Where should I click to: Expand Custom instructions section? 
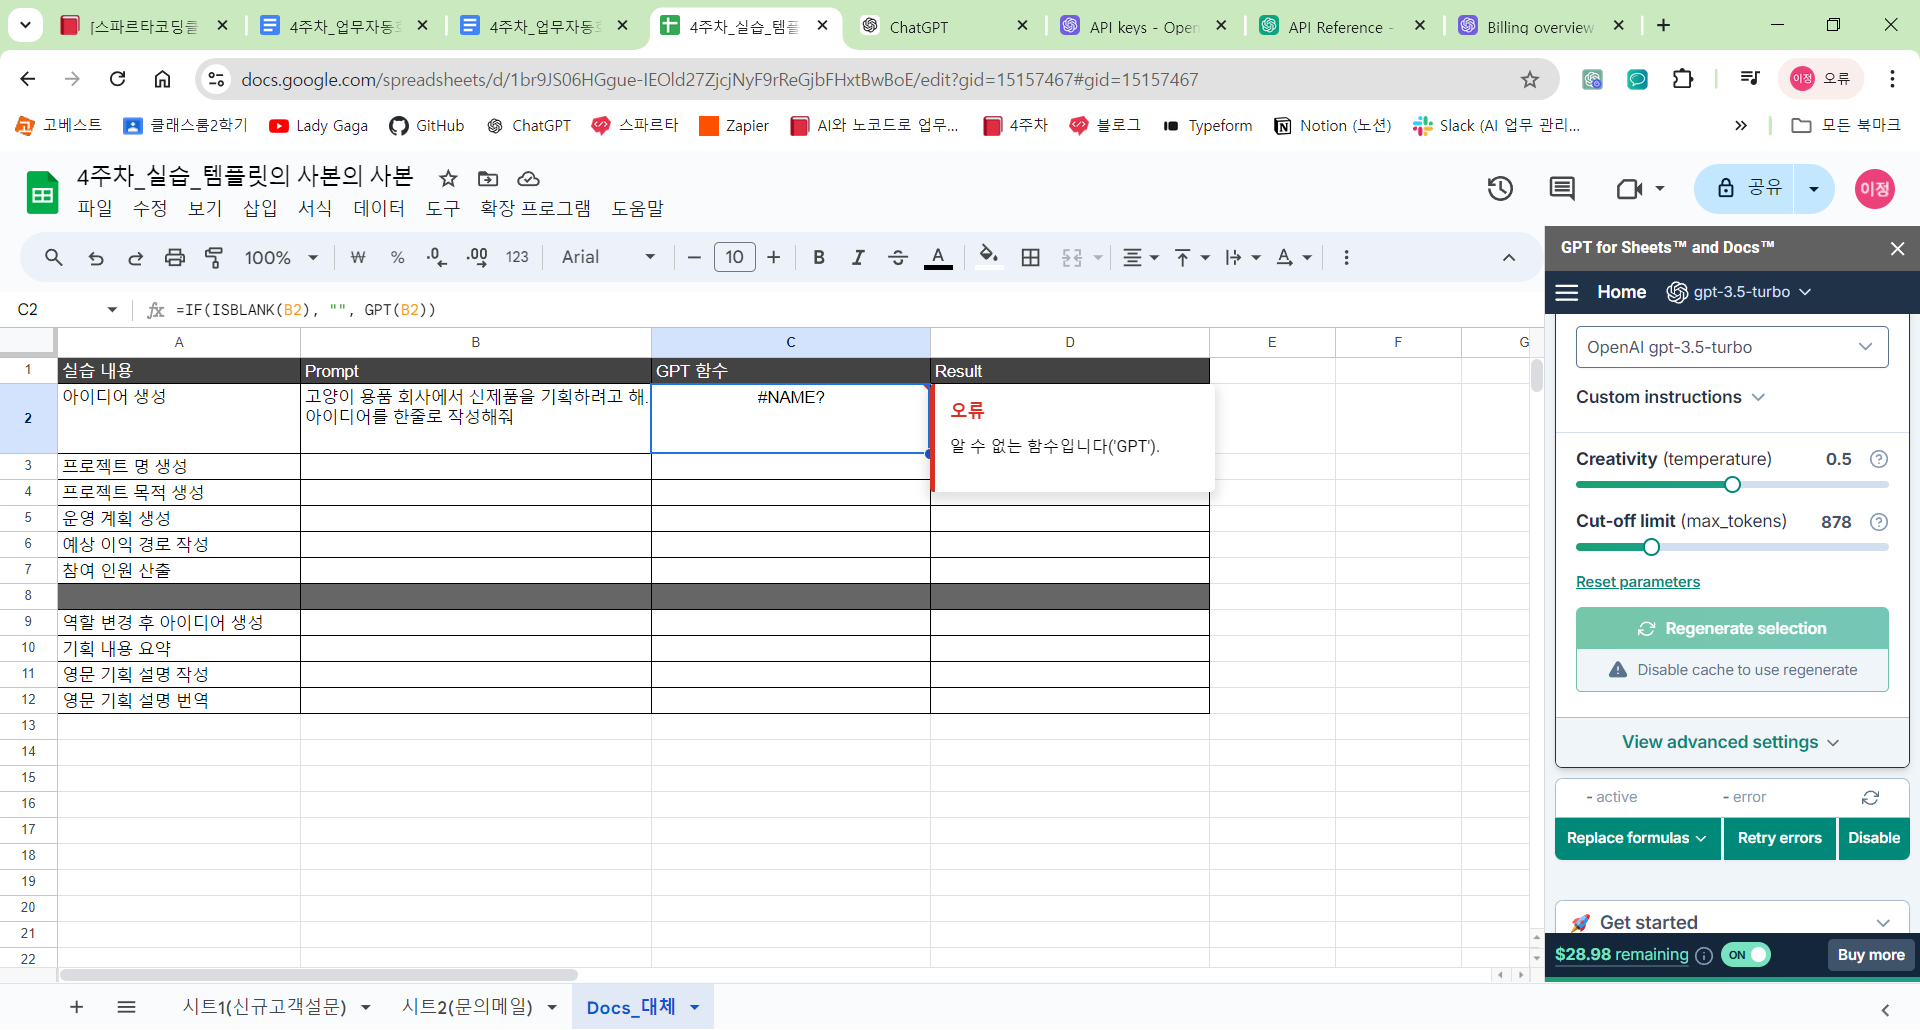[x=1670, y=397]
